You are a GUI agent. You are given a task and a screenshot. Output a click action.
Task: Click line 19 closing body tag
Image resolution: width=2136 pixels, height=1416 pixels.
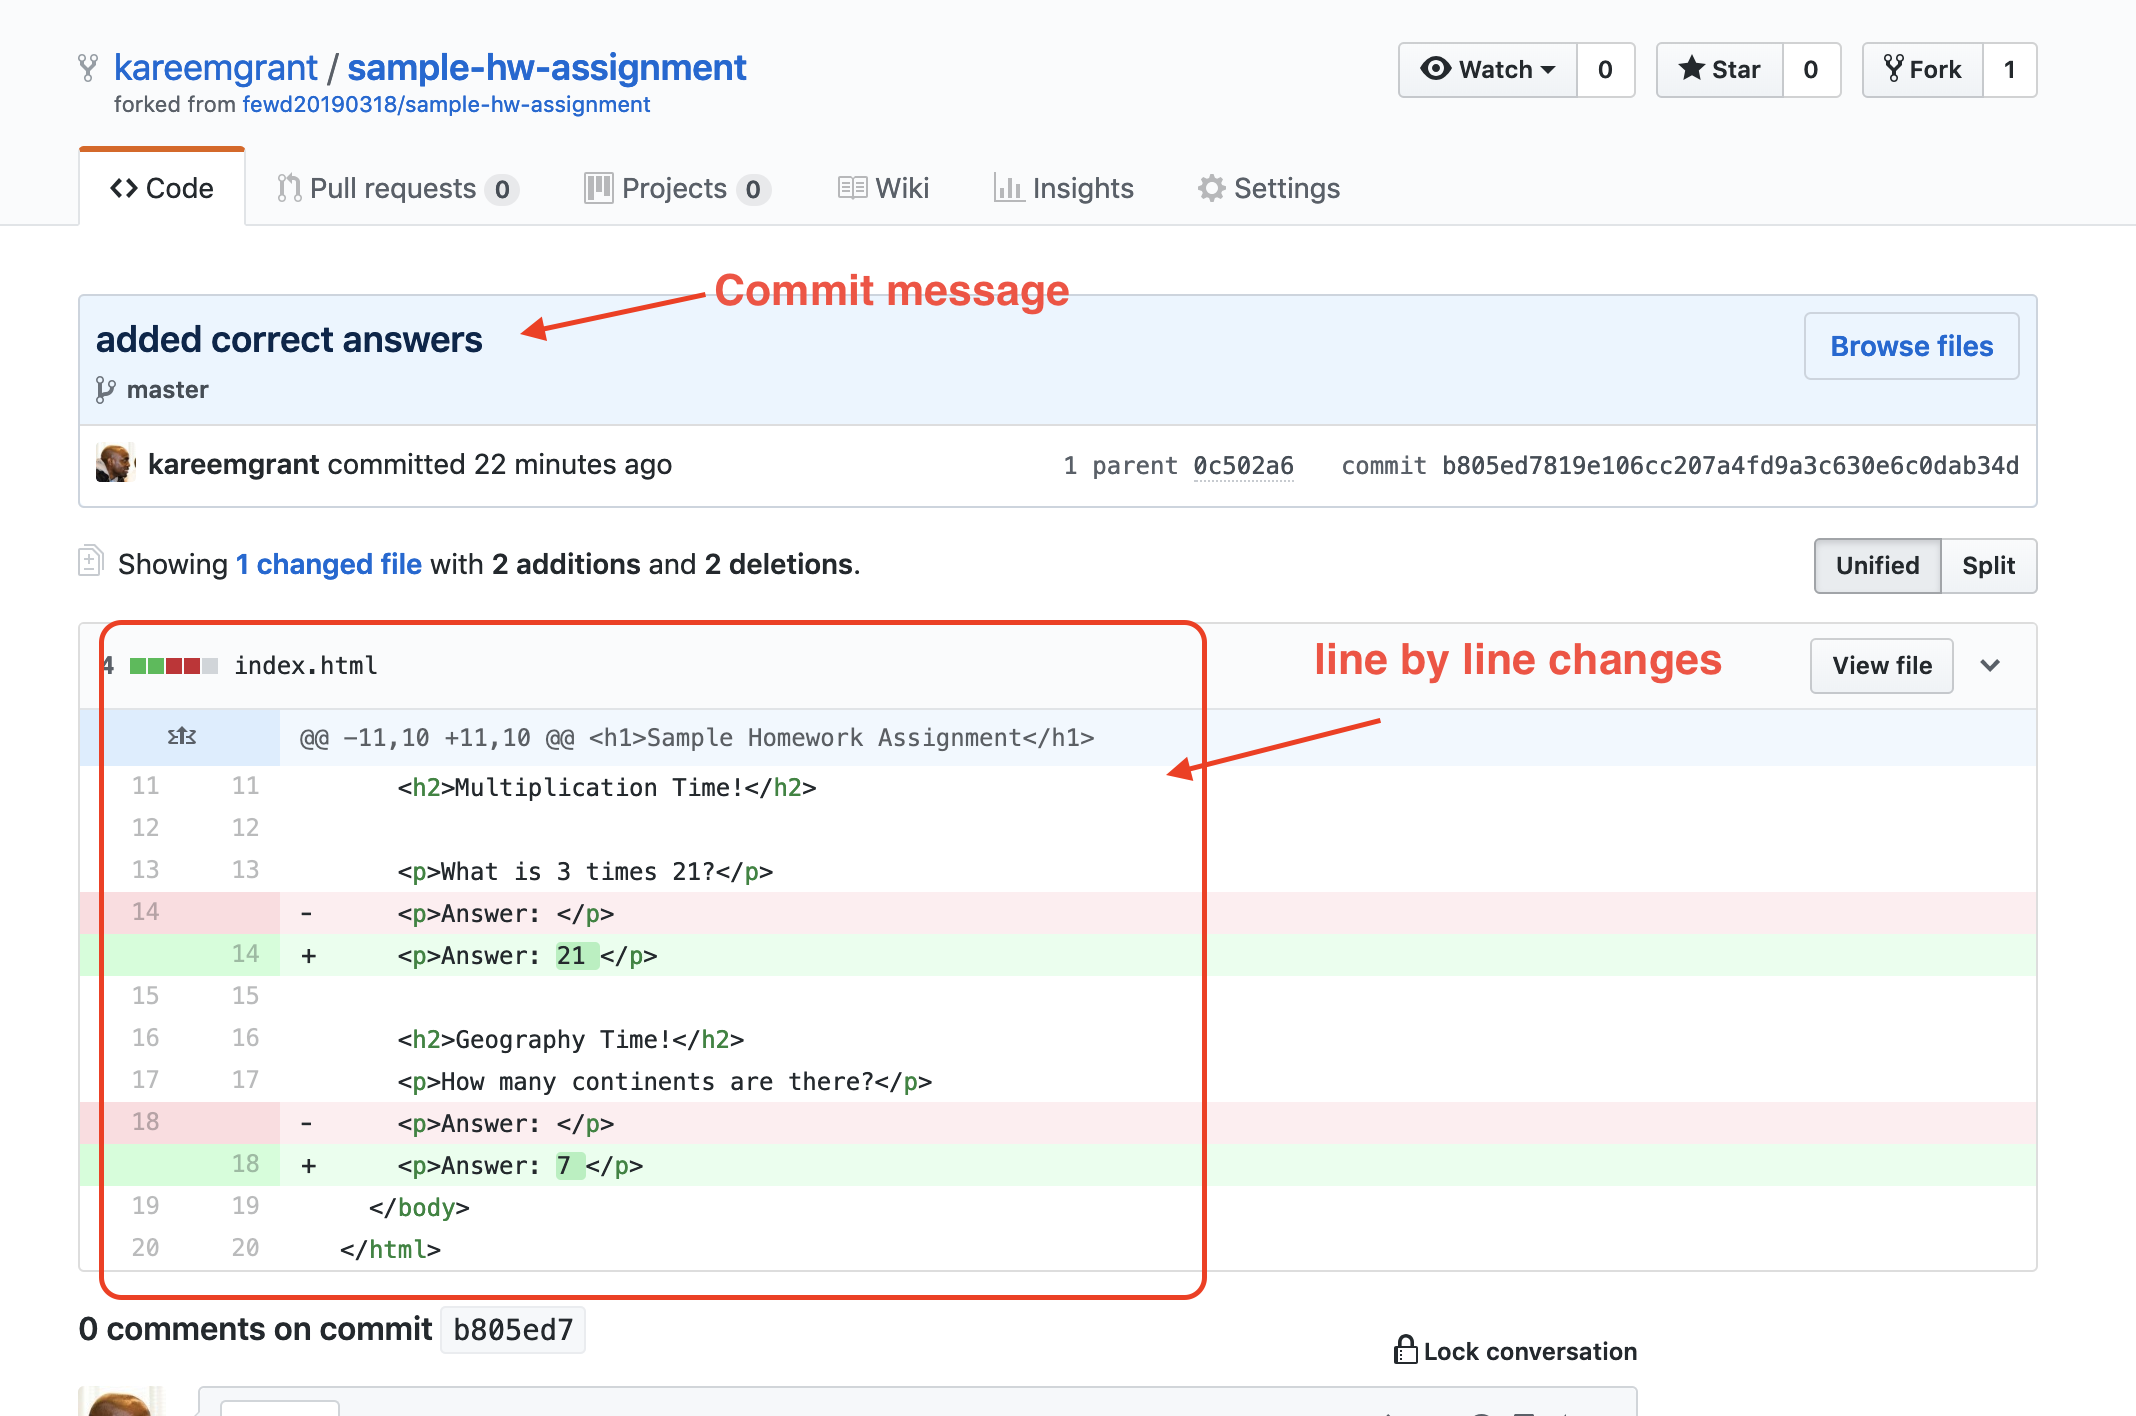point(419,1208)
